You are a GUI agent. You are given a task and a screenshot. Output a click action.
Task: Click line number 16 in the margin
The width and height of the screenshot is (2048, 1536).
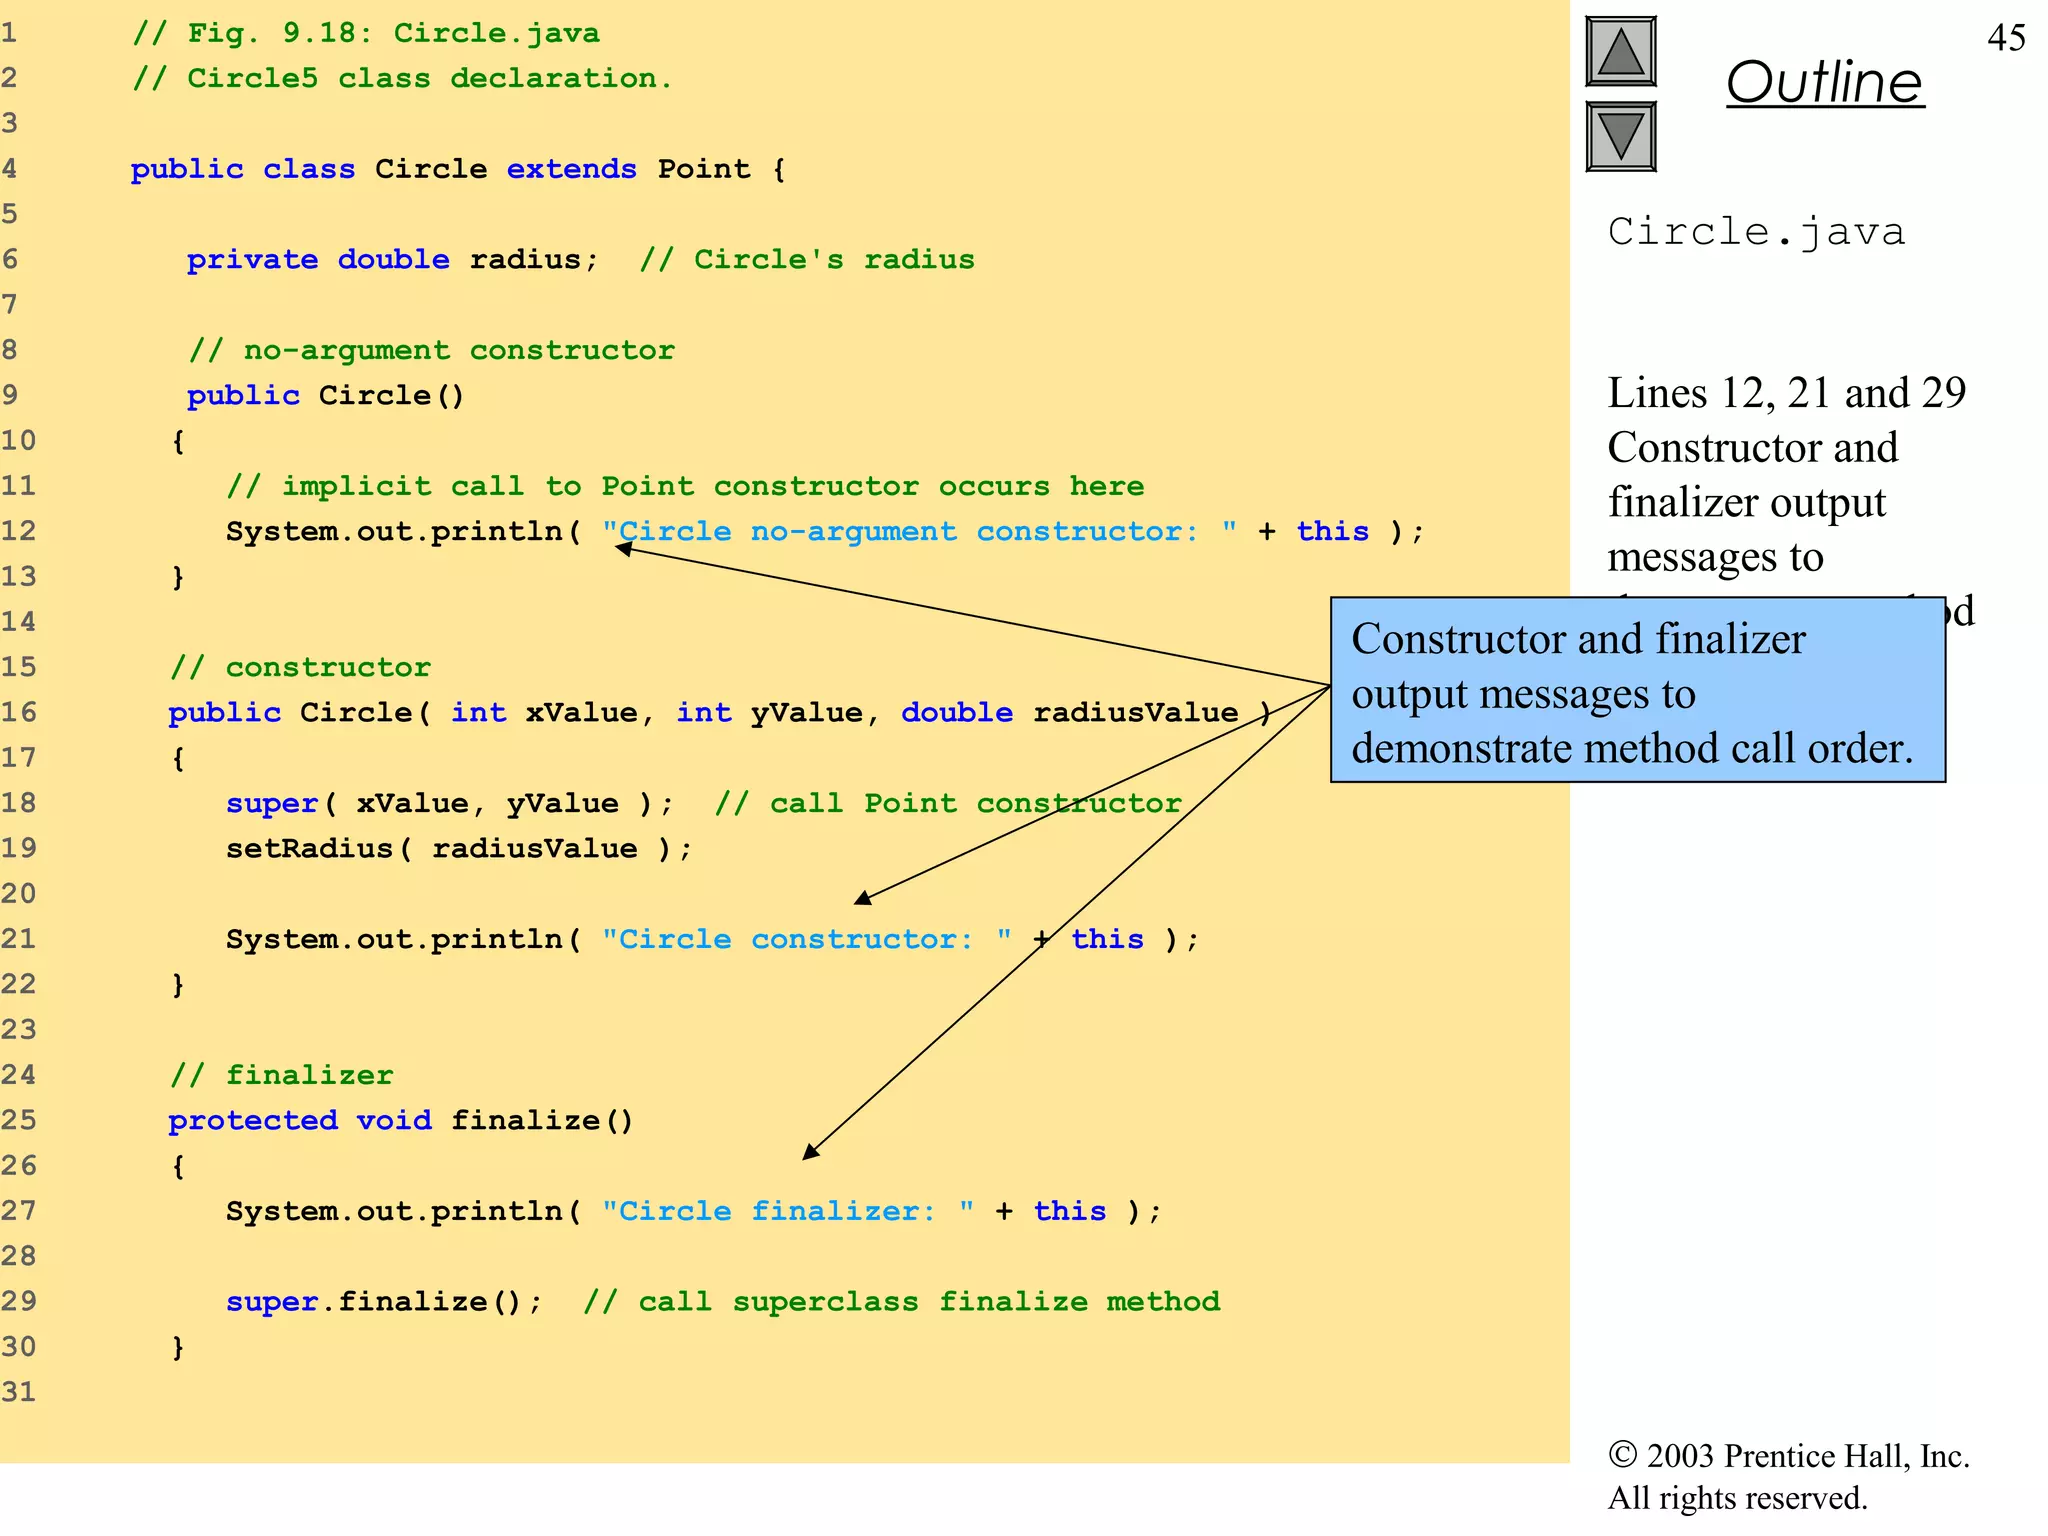18,712
